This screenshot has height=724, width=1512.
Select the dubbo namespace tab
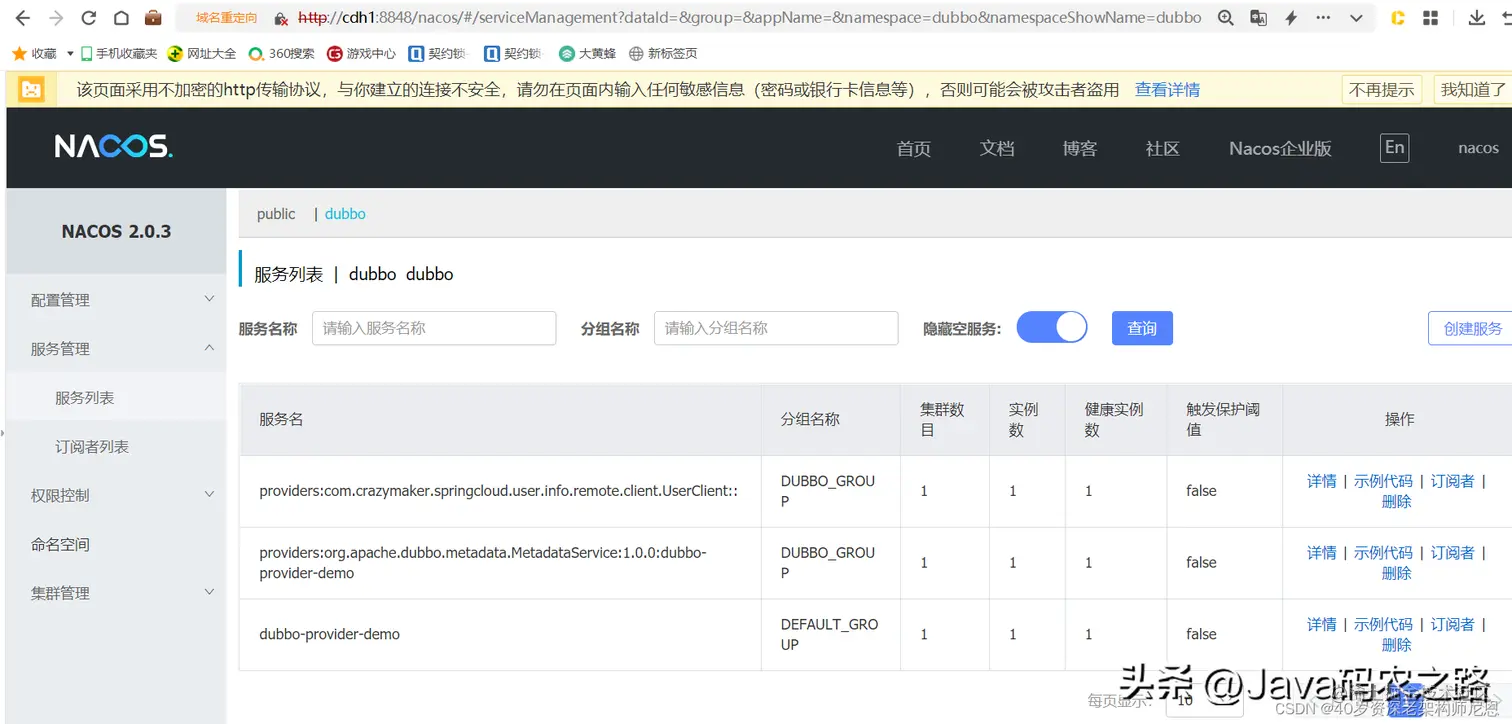tap(345, 214)
